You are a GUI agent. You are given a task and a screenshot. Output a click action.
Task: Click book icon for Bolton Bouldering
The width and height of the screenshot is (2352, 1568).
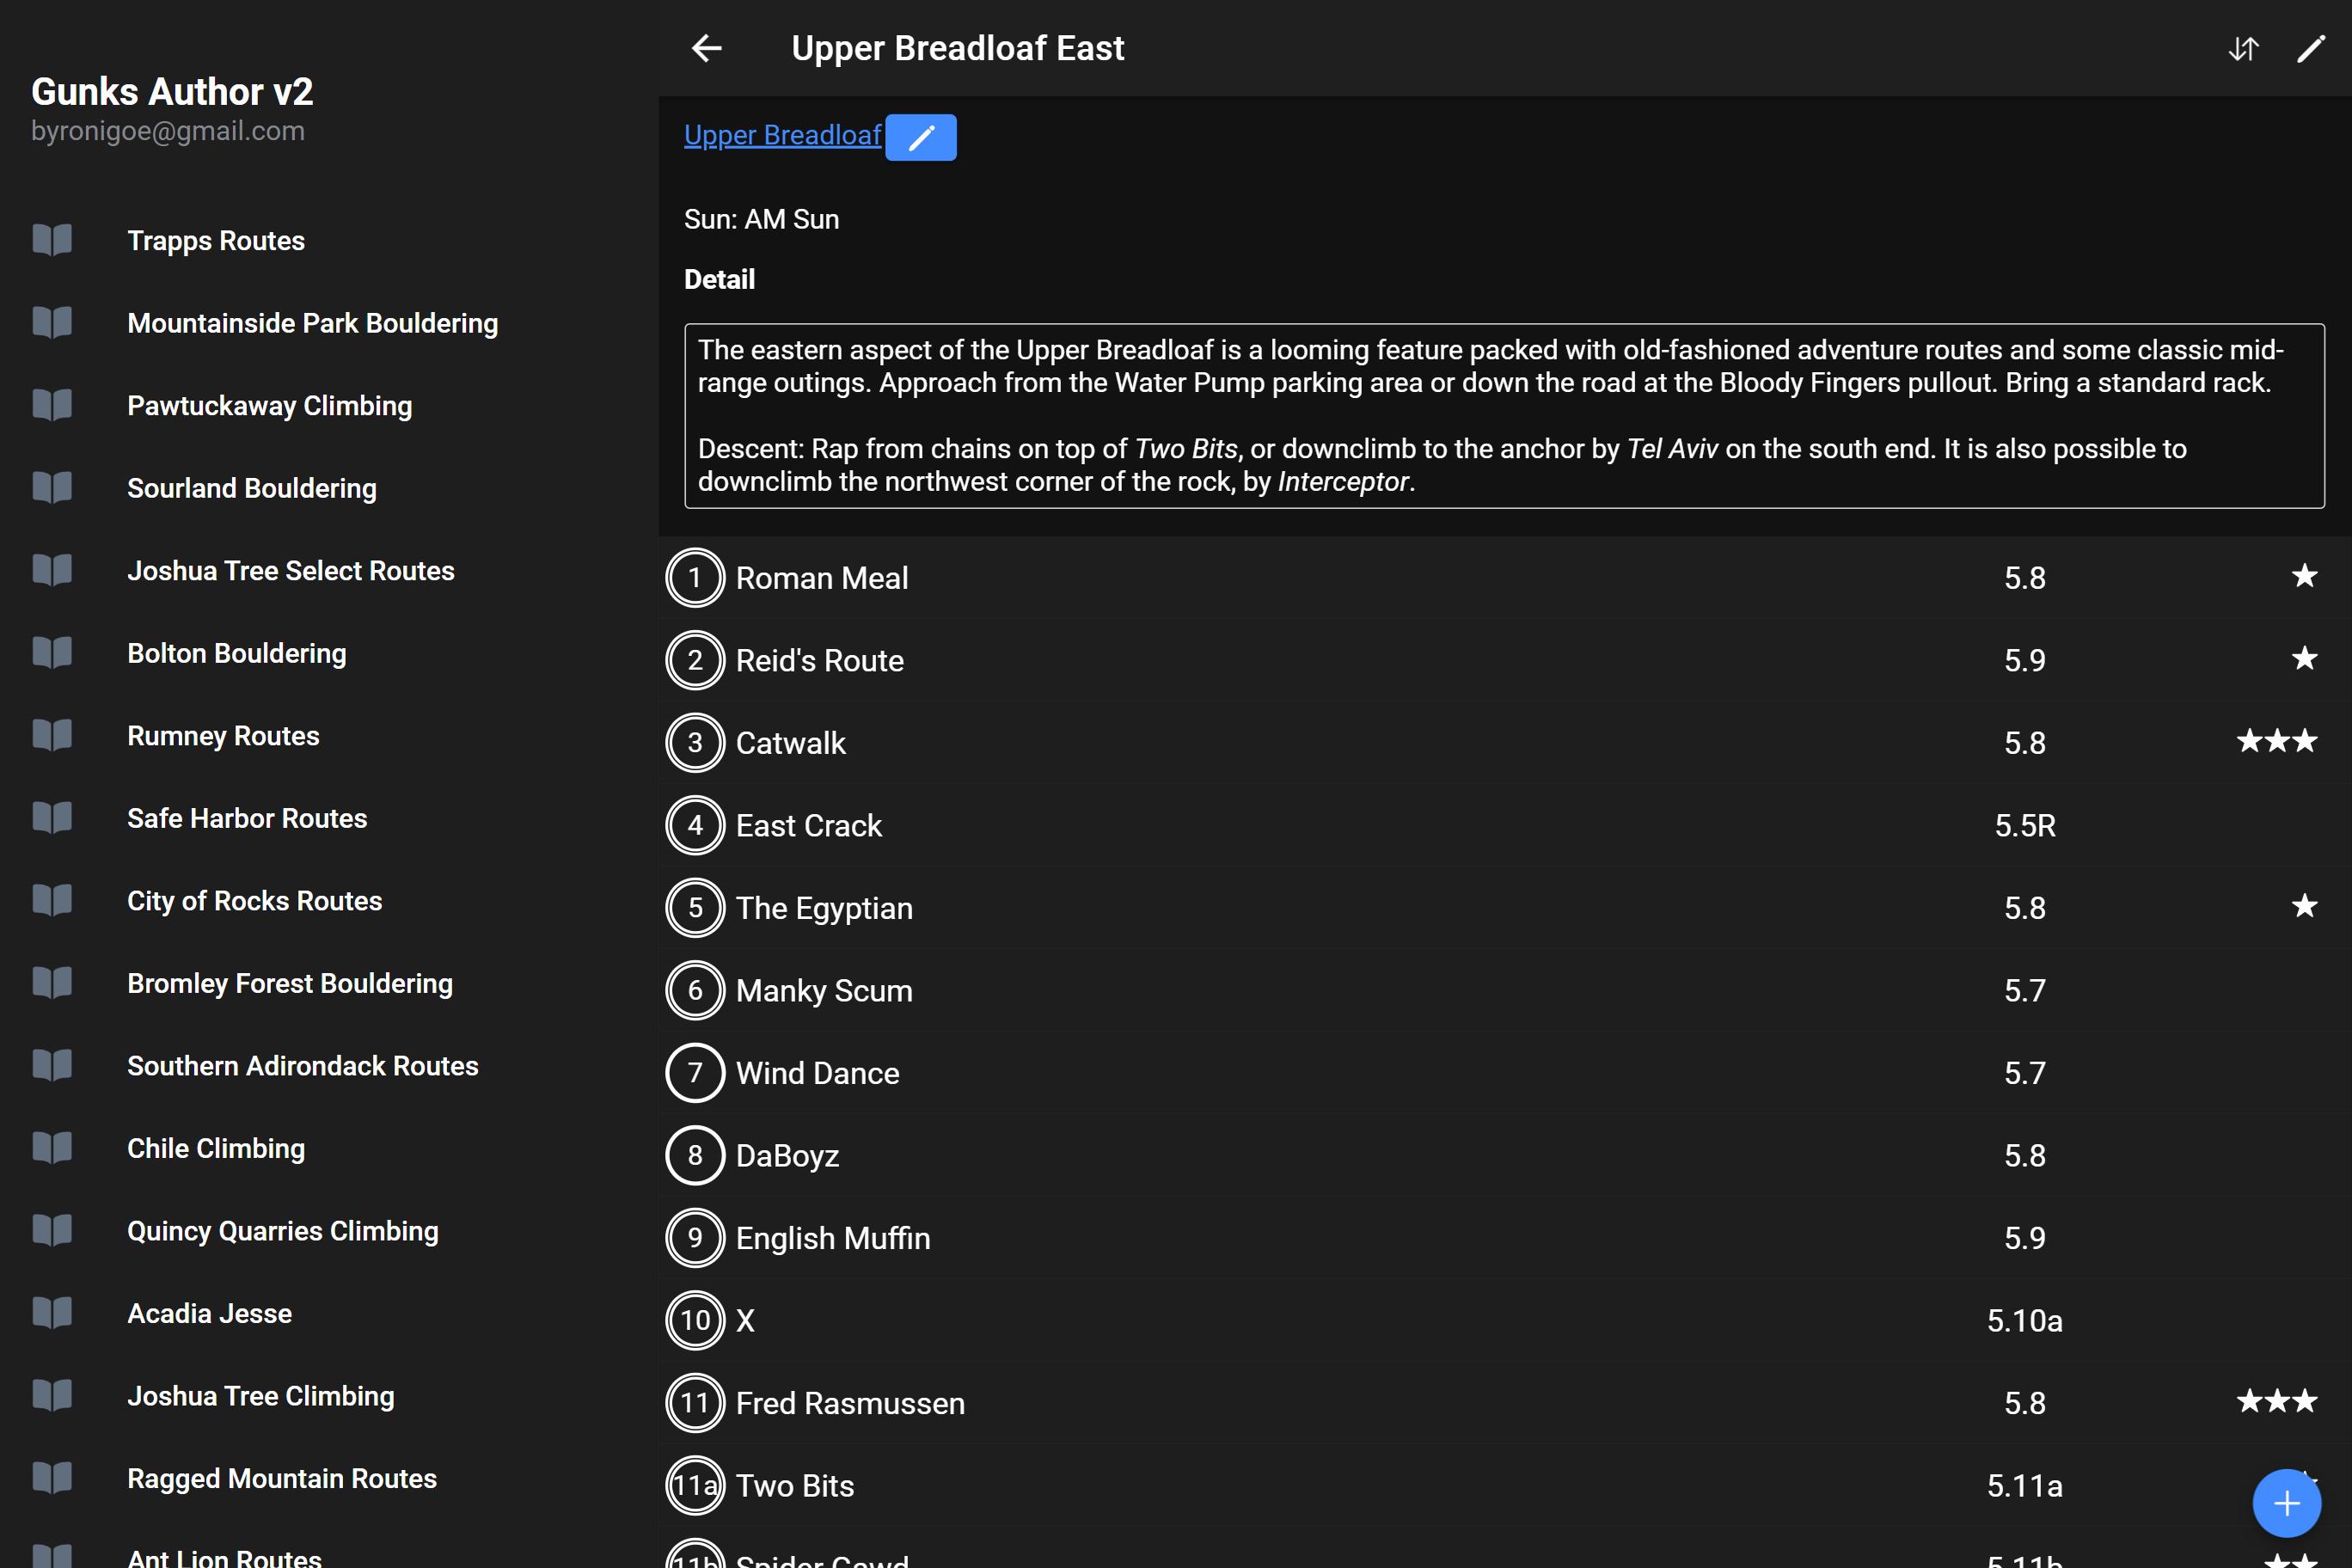click(x=52, y=652)
